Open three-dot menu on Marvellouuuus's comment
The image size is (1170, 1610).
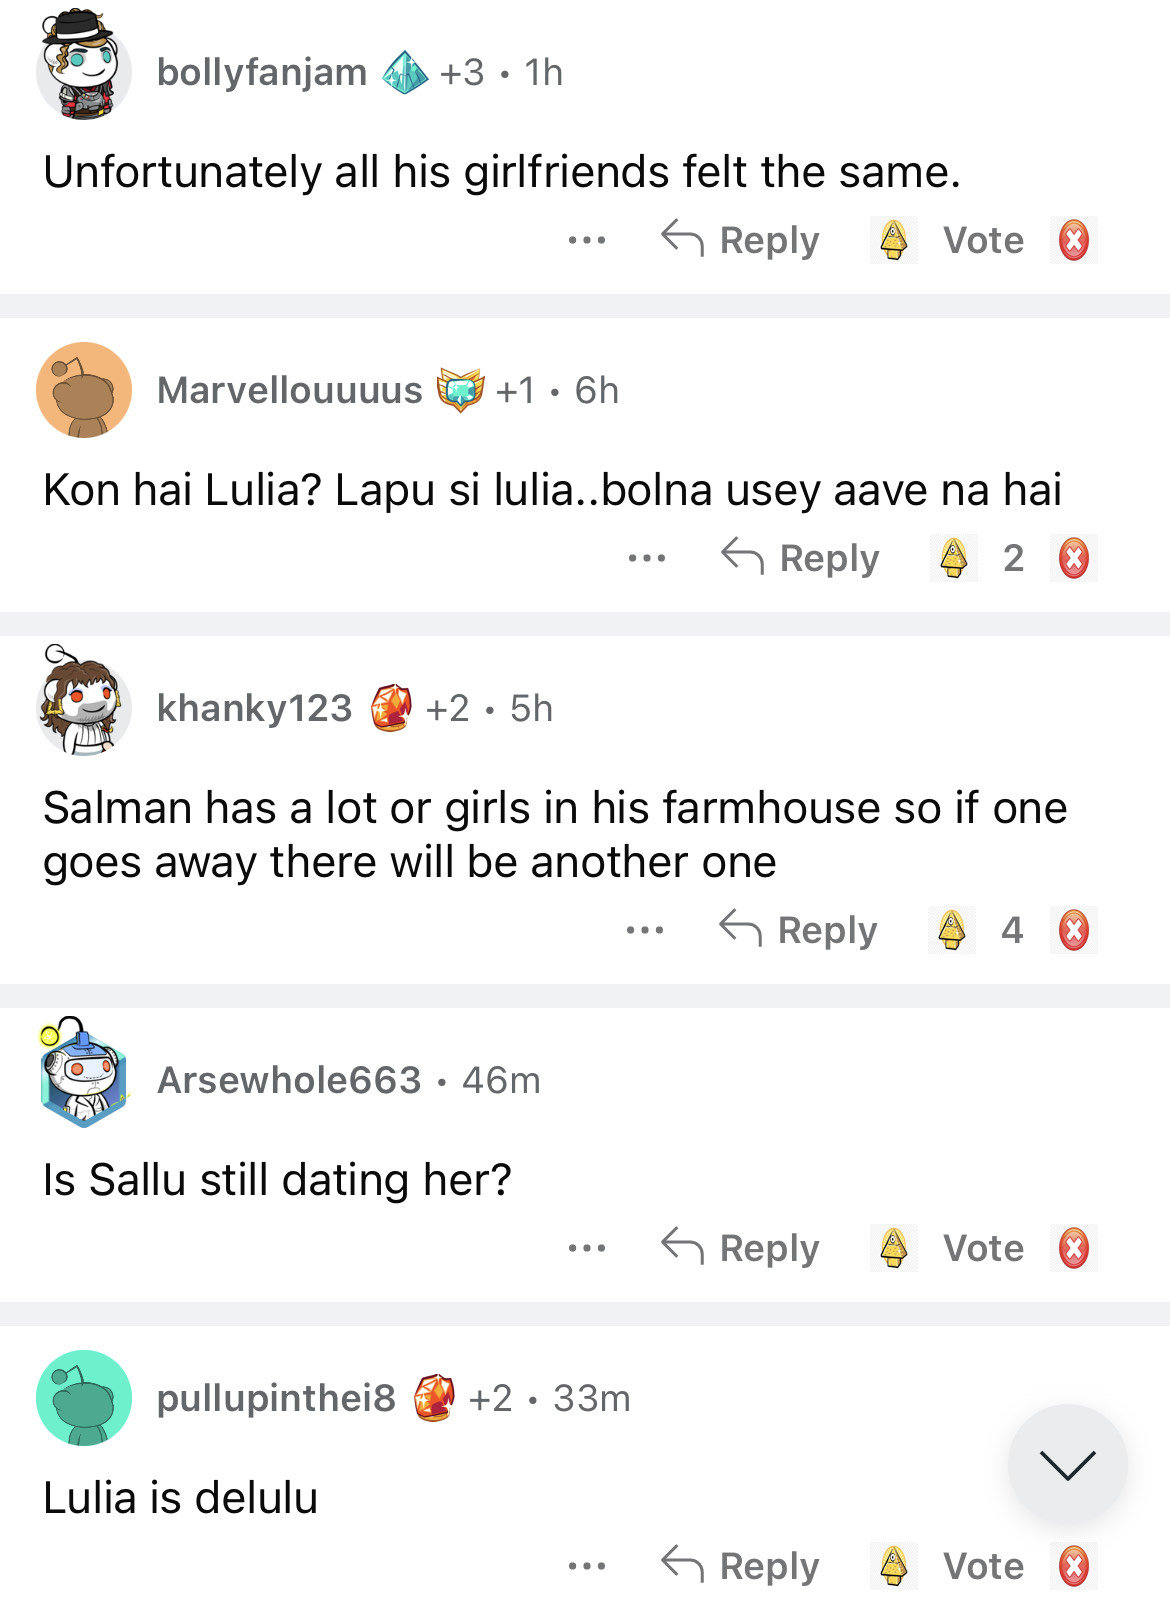coord(646,558)
